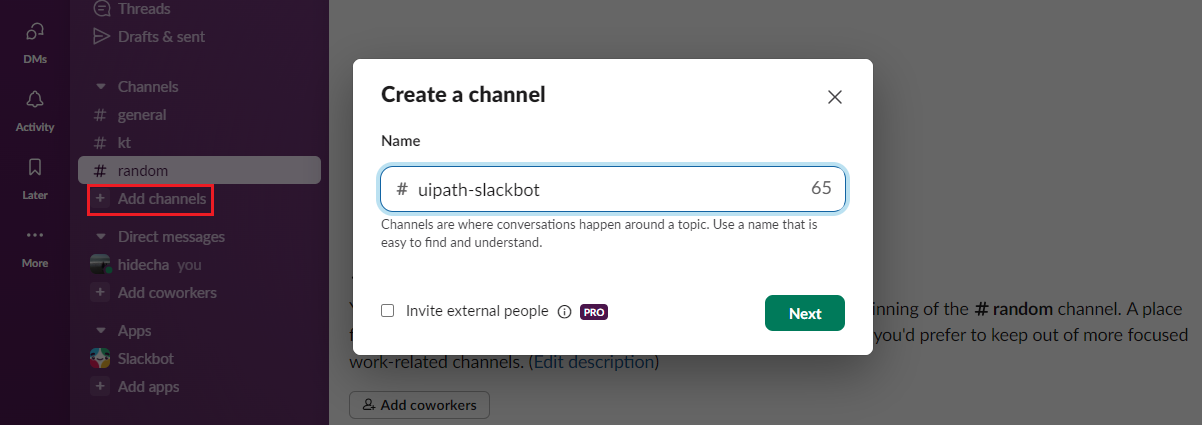
Task: Click the Edit description link
Action: (593, 362)
